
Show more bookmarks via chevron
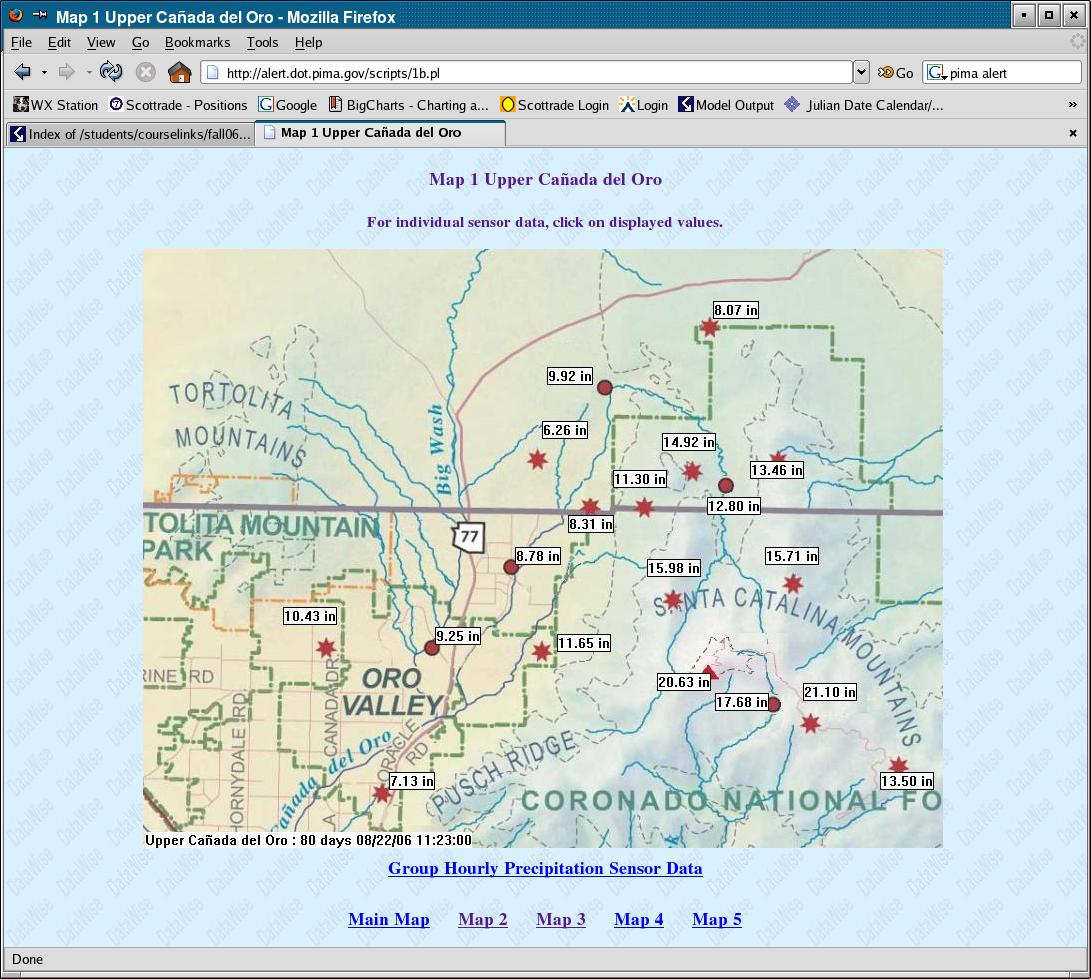(1072, 105)
